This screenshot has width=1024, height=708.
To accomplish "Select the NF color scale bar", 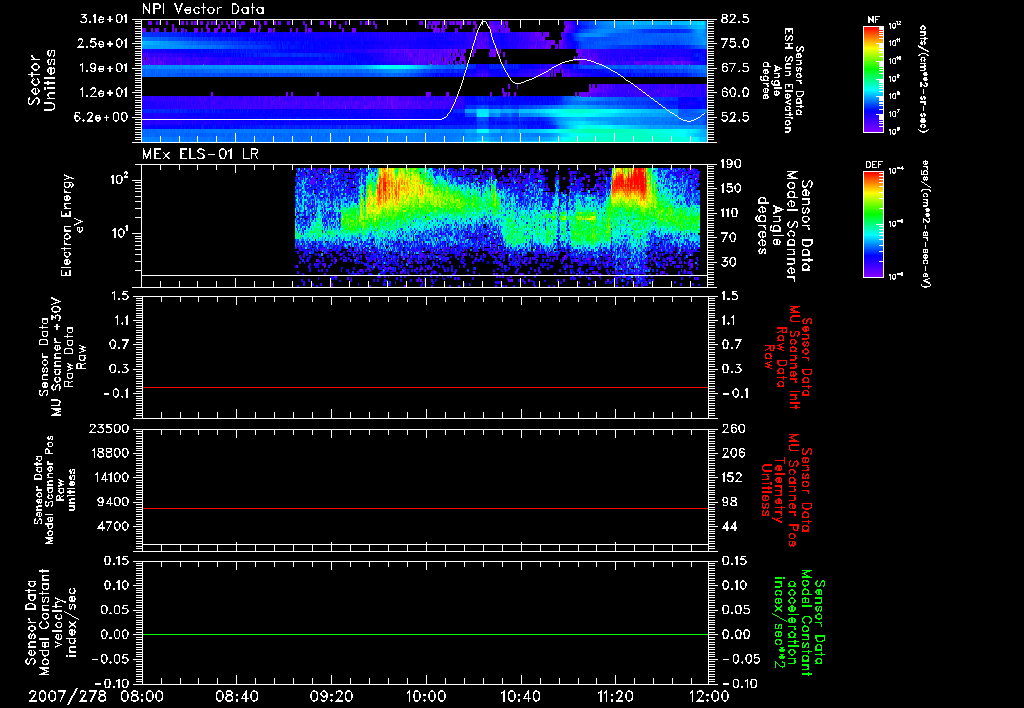I will point(873,78).
